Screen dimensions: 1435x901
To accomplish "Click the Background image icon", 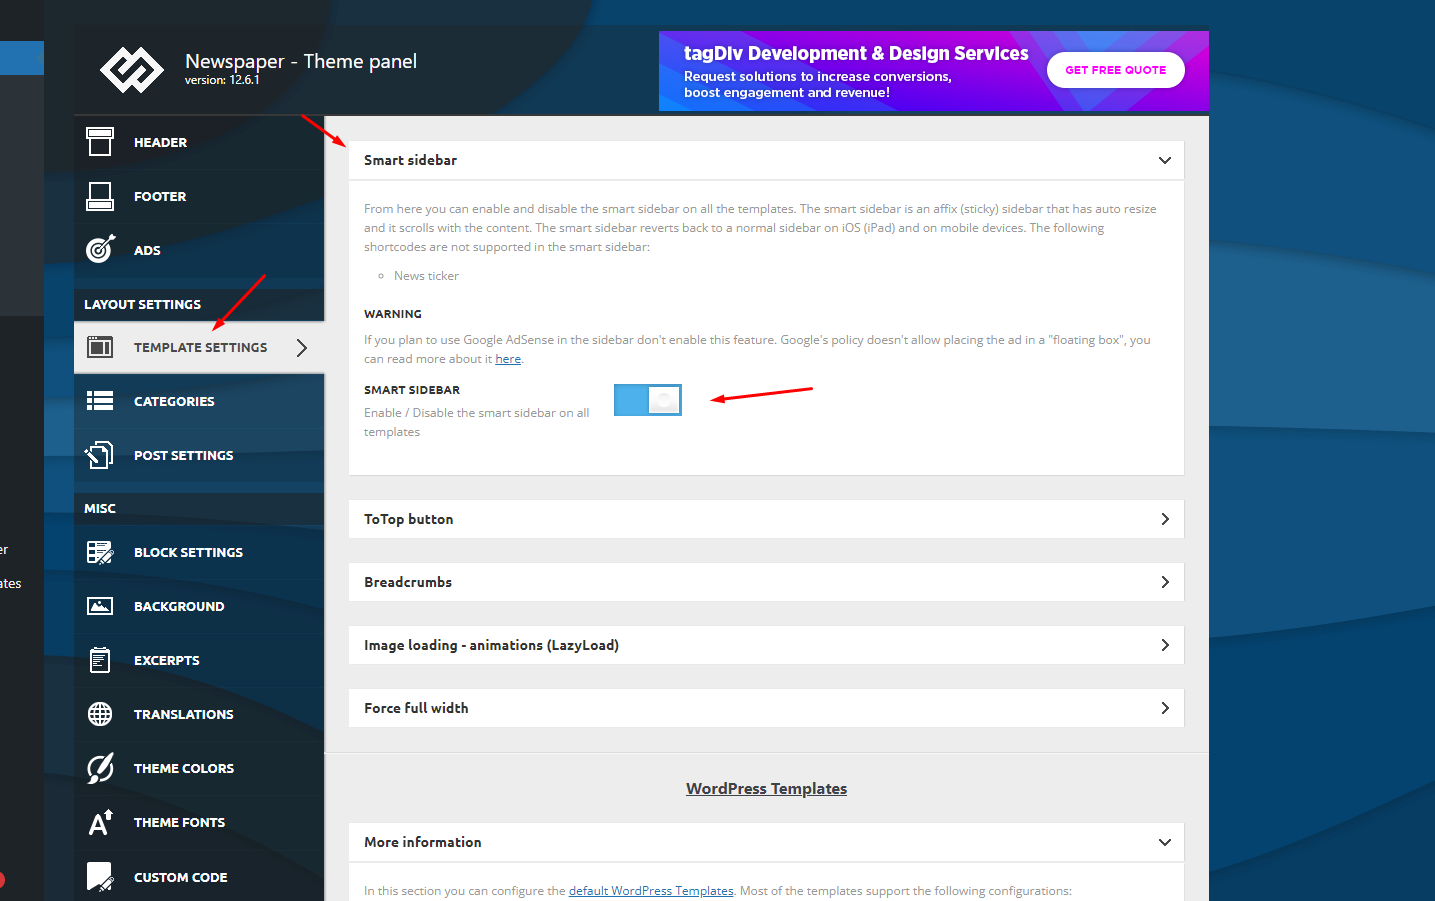I will tap(100, 606).
